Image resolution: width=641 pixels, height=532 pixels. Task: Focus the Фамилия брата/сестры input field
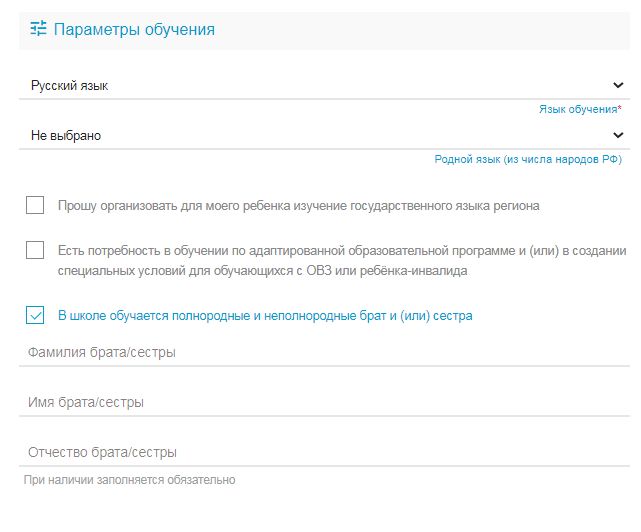pos(324,352)
